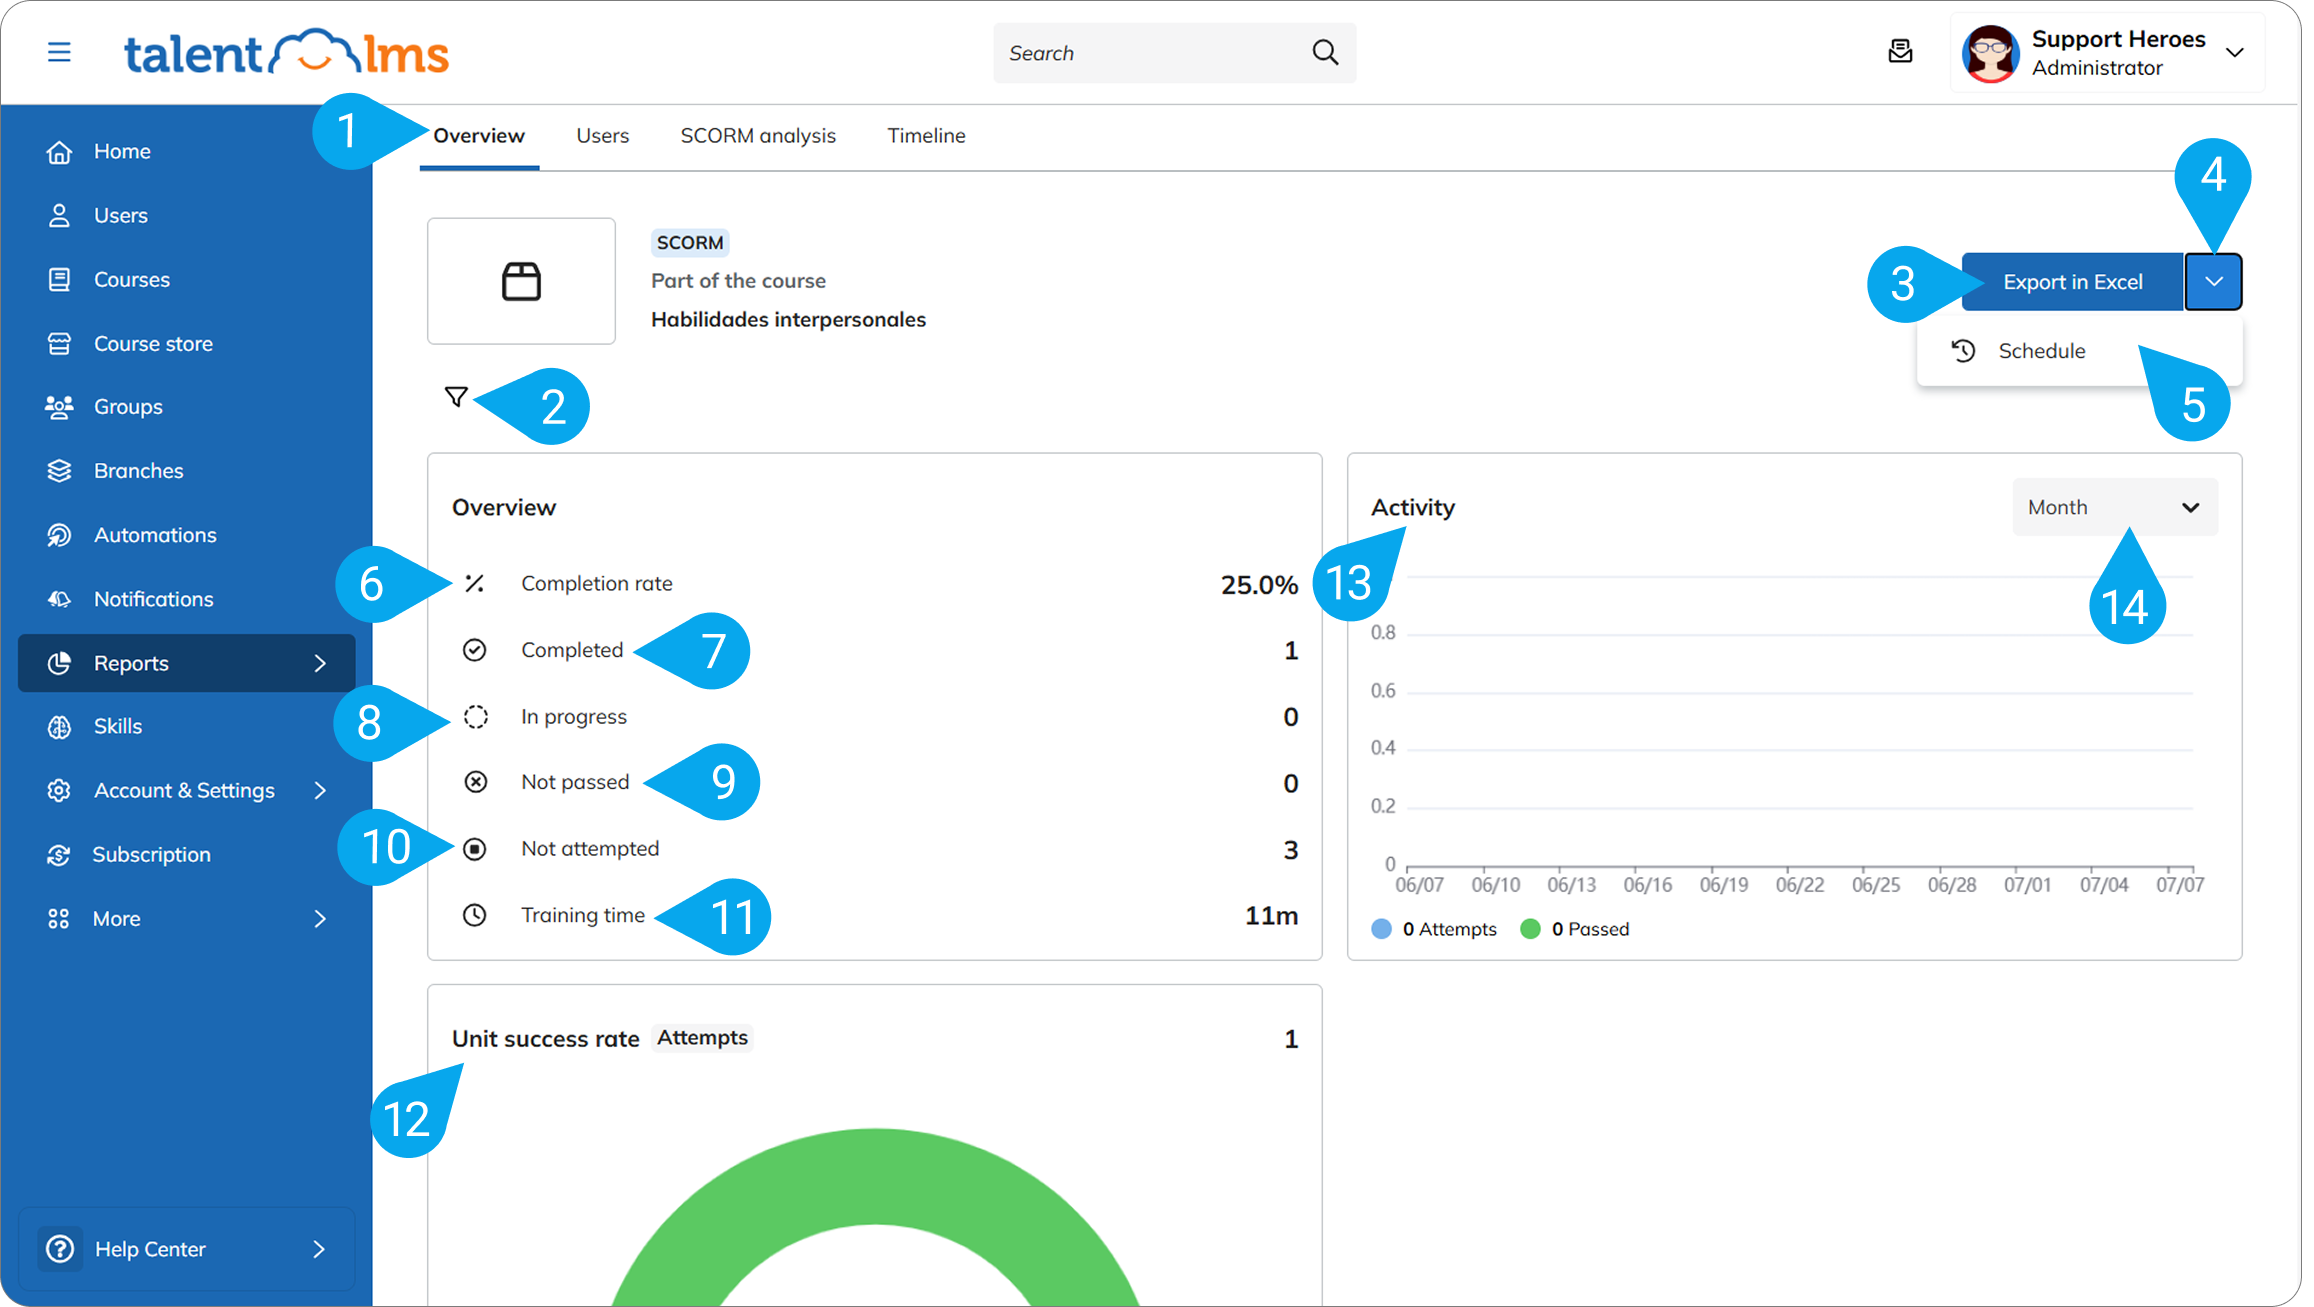2314x1307 pixels.
Task: Open Home in the sidebar
Action: tap(186, 151)
